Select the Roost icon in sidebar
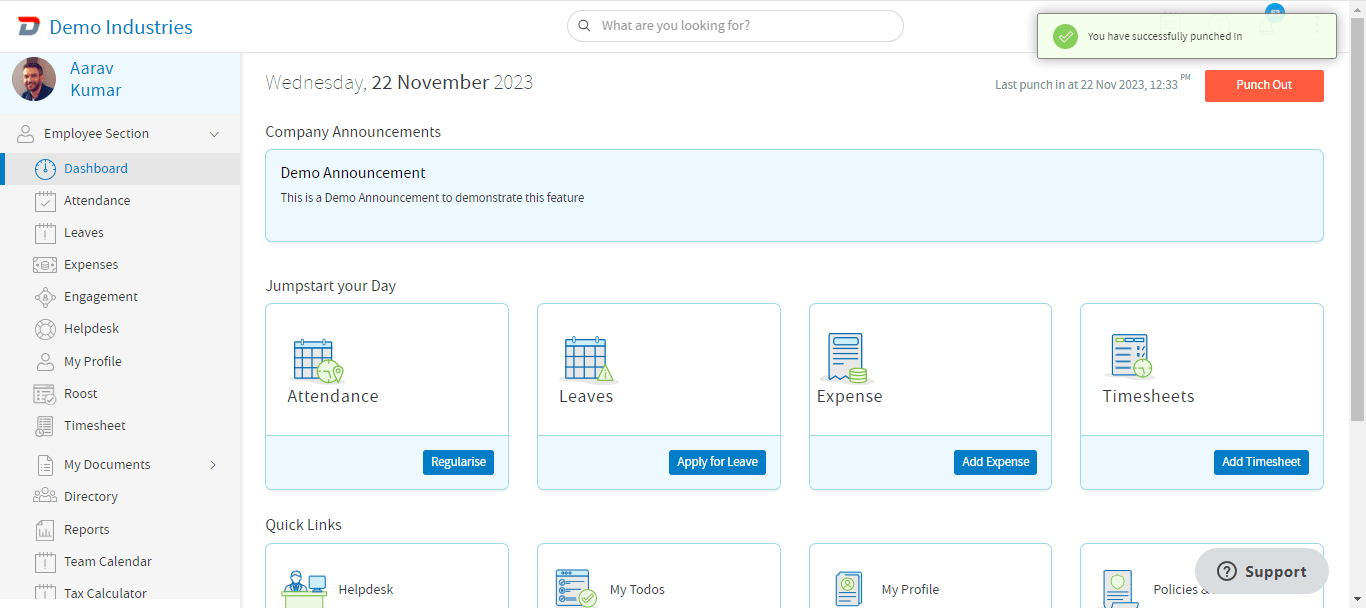 point(45,394)
